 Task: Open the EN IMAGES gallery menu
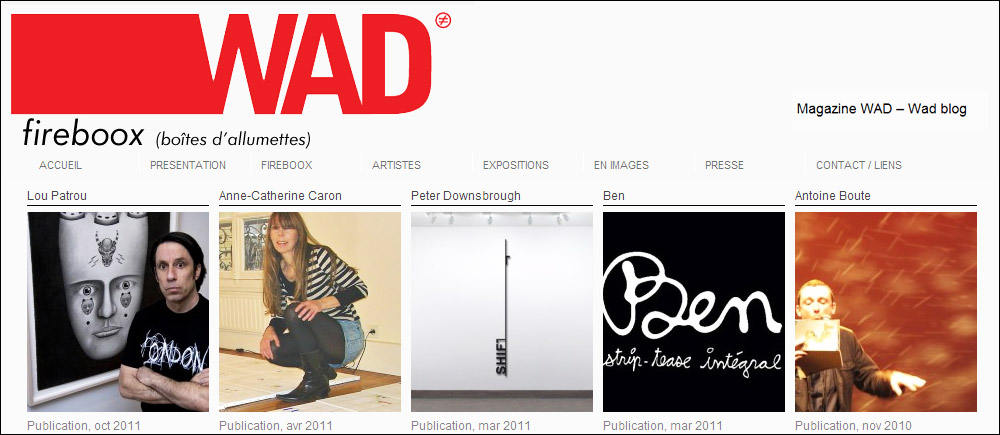point(621,165)
